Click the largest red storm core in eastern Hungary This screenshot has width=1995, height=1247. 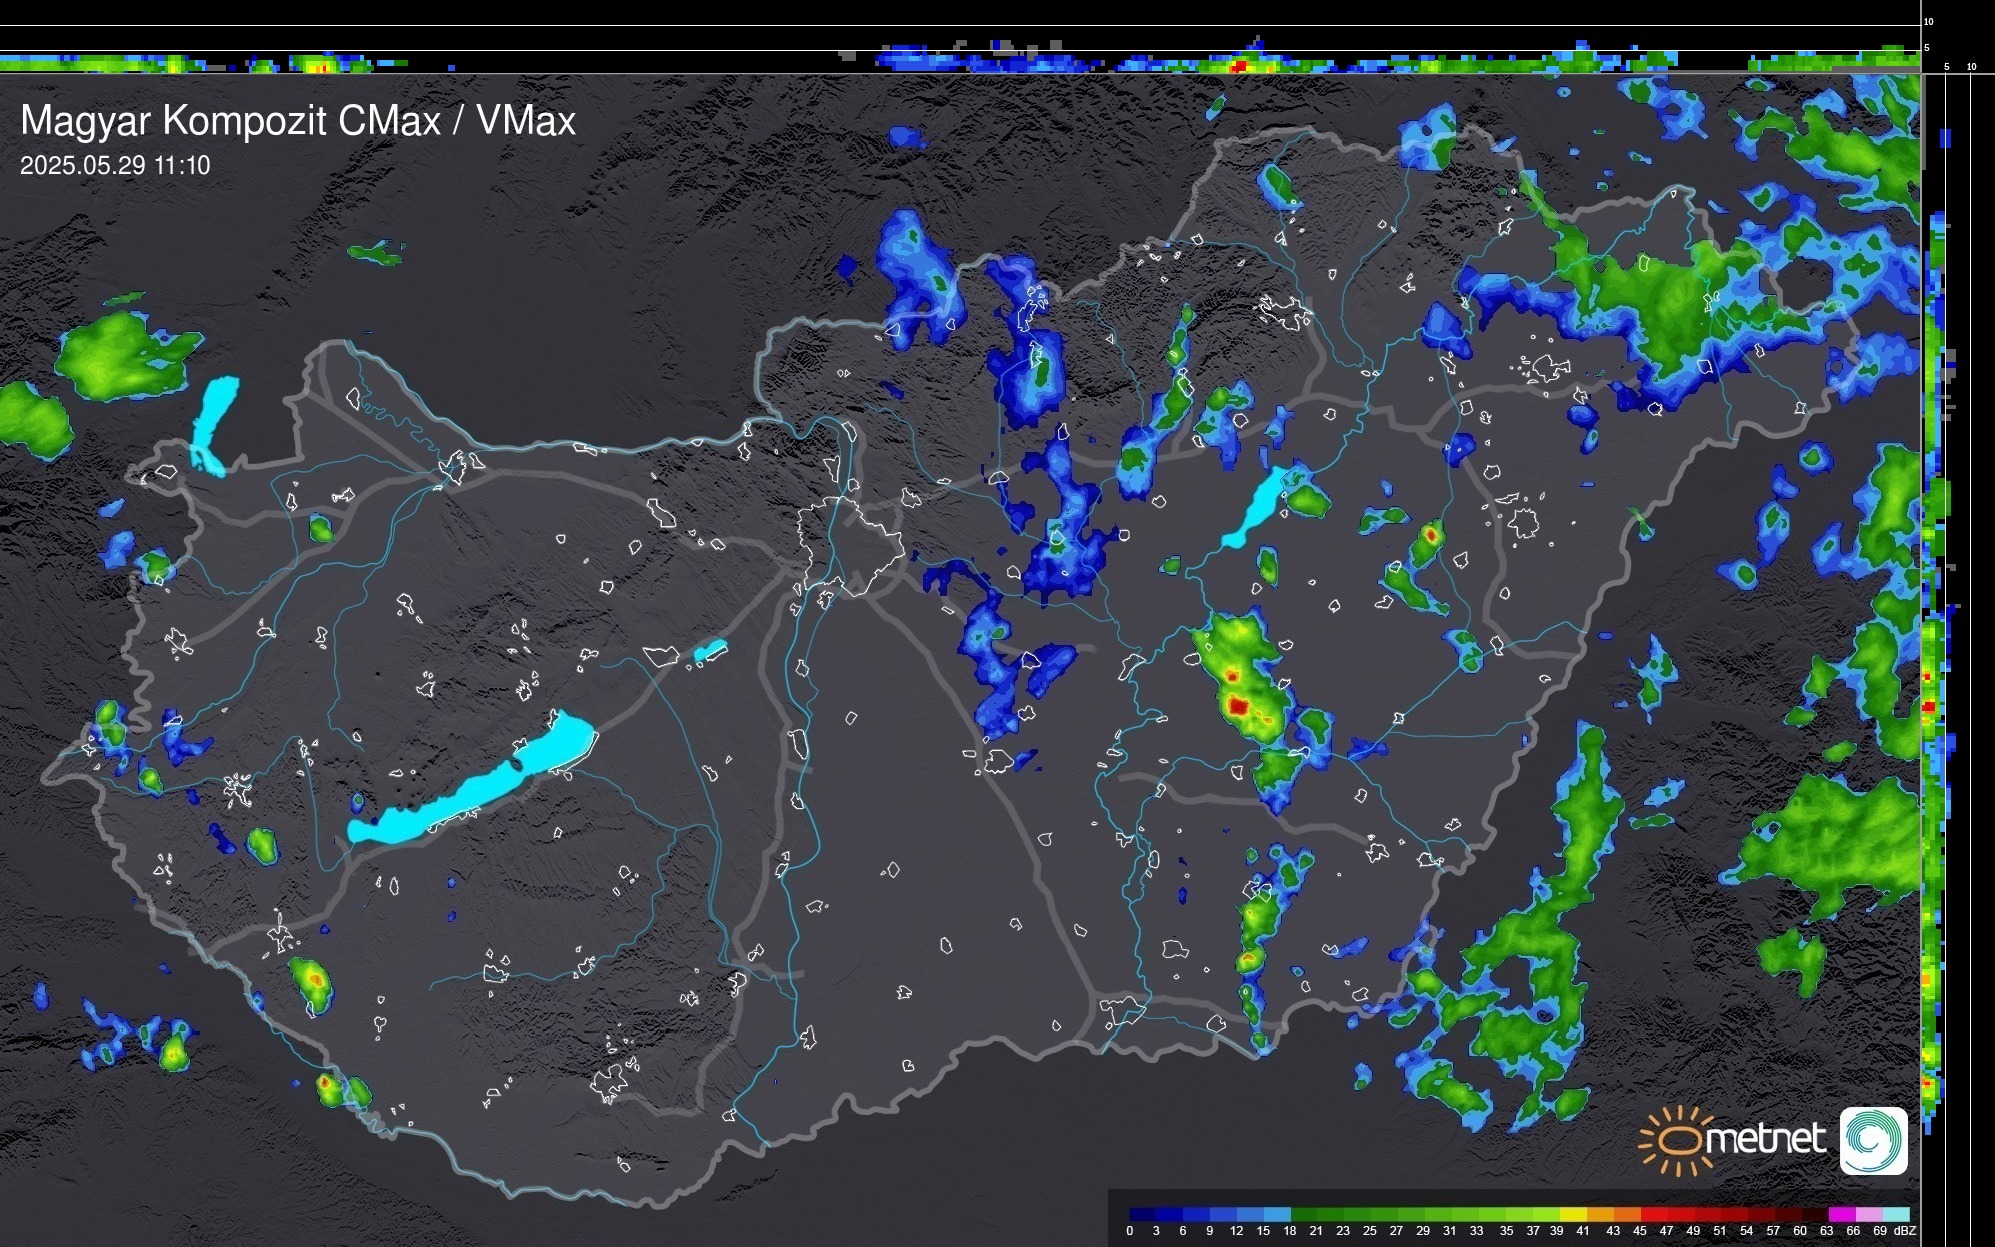pyautogui.click(x=1238, y=706)
